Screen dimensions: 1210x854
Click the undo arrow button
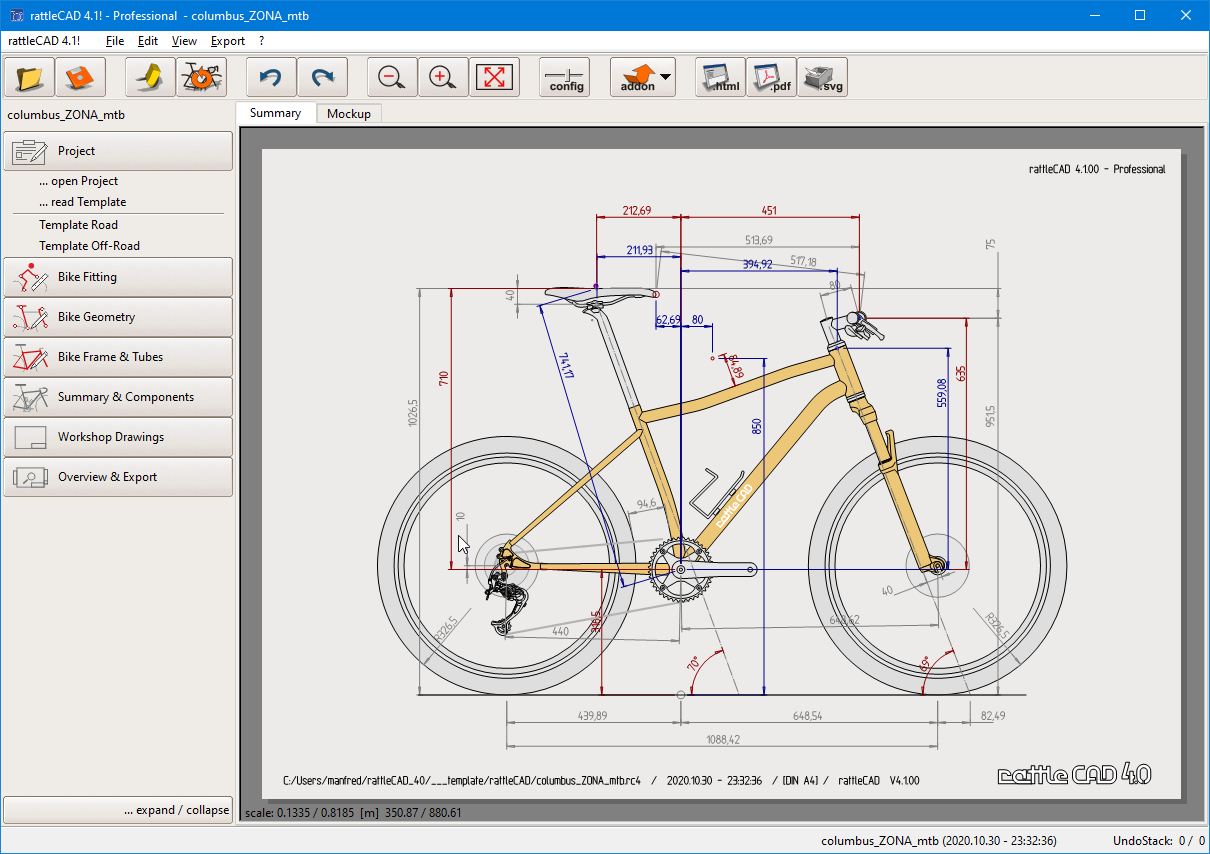[272, 77]
